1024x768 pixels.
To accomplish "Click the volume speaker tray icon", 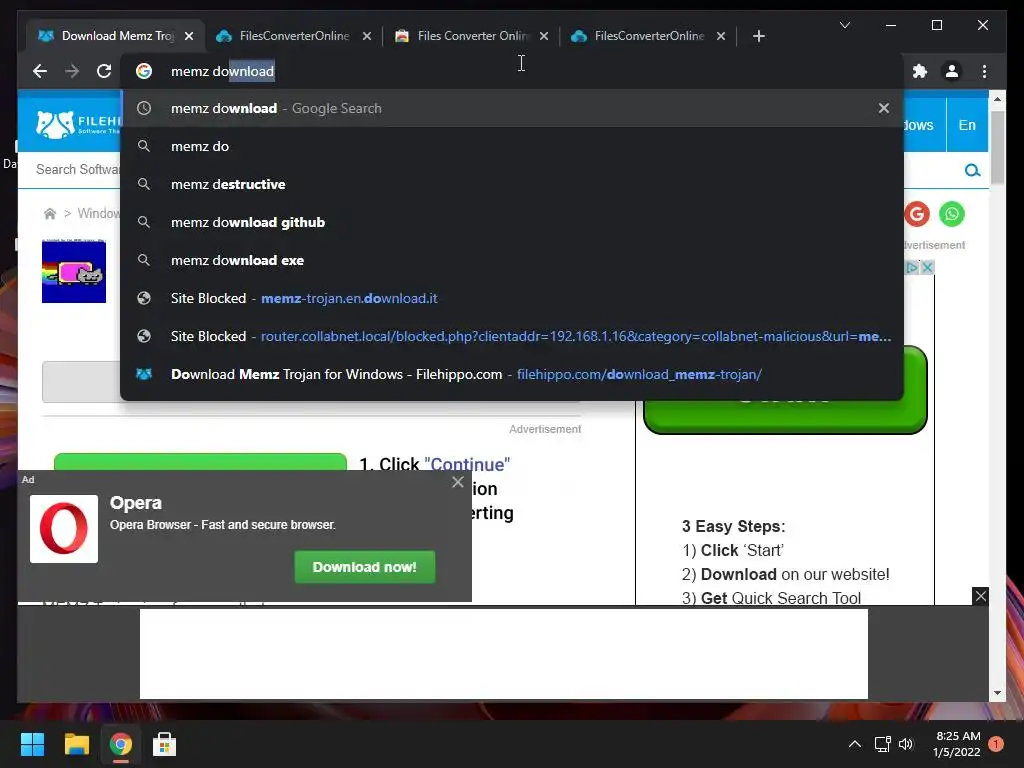I will pos(906,744).
